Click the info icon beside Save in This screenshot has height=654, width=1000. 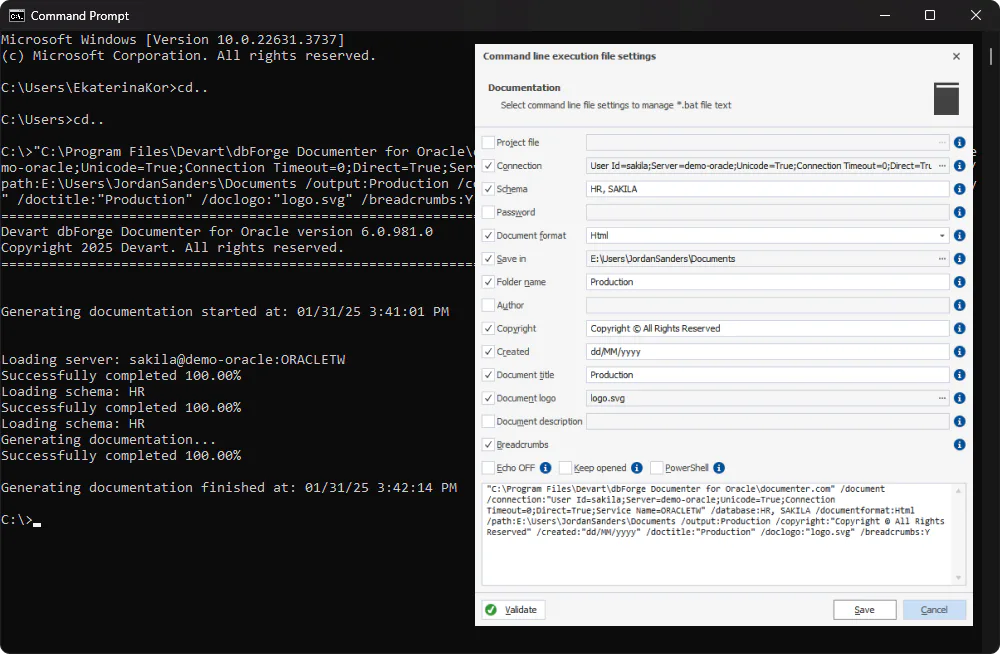(959, 259)
